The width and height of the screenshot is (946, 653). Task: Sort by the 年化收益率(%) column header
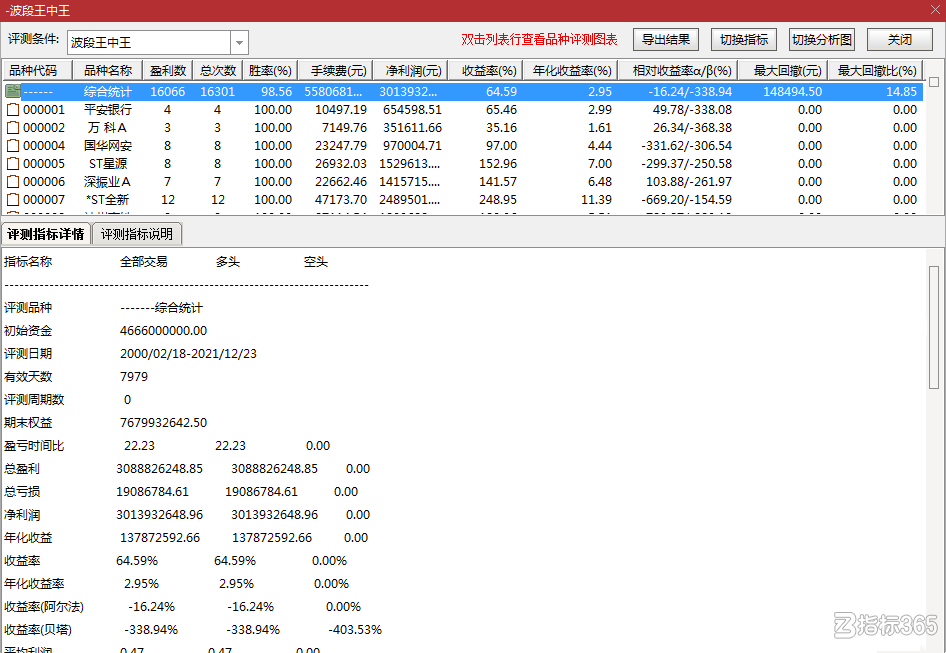pos(571,71)
